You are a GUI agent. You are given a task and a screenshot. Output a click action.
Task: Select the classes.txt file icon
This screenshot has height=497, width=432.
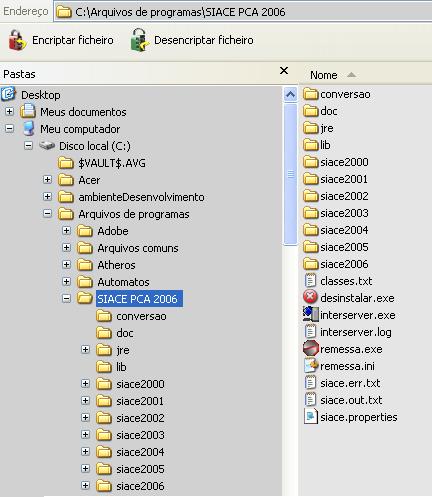[x=310, y=280]
